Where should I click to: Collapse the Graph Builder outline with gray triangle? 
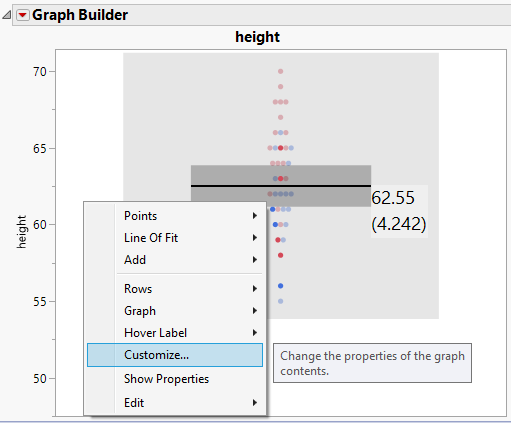pos(6,15)
